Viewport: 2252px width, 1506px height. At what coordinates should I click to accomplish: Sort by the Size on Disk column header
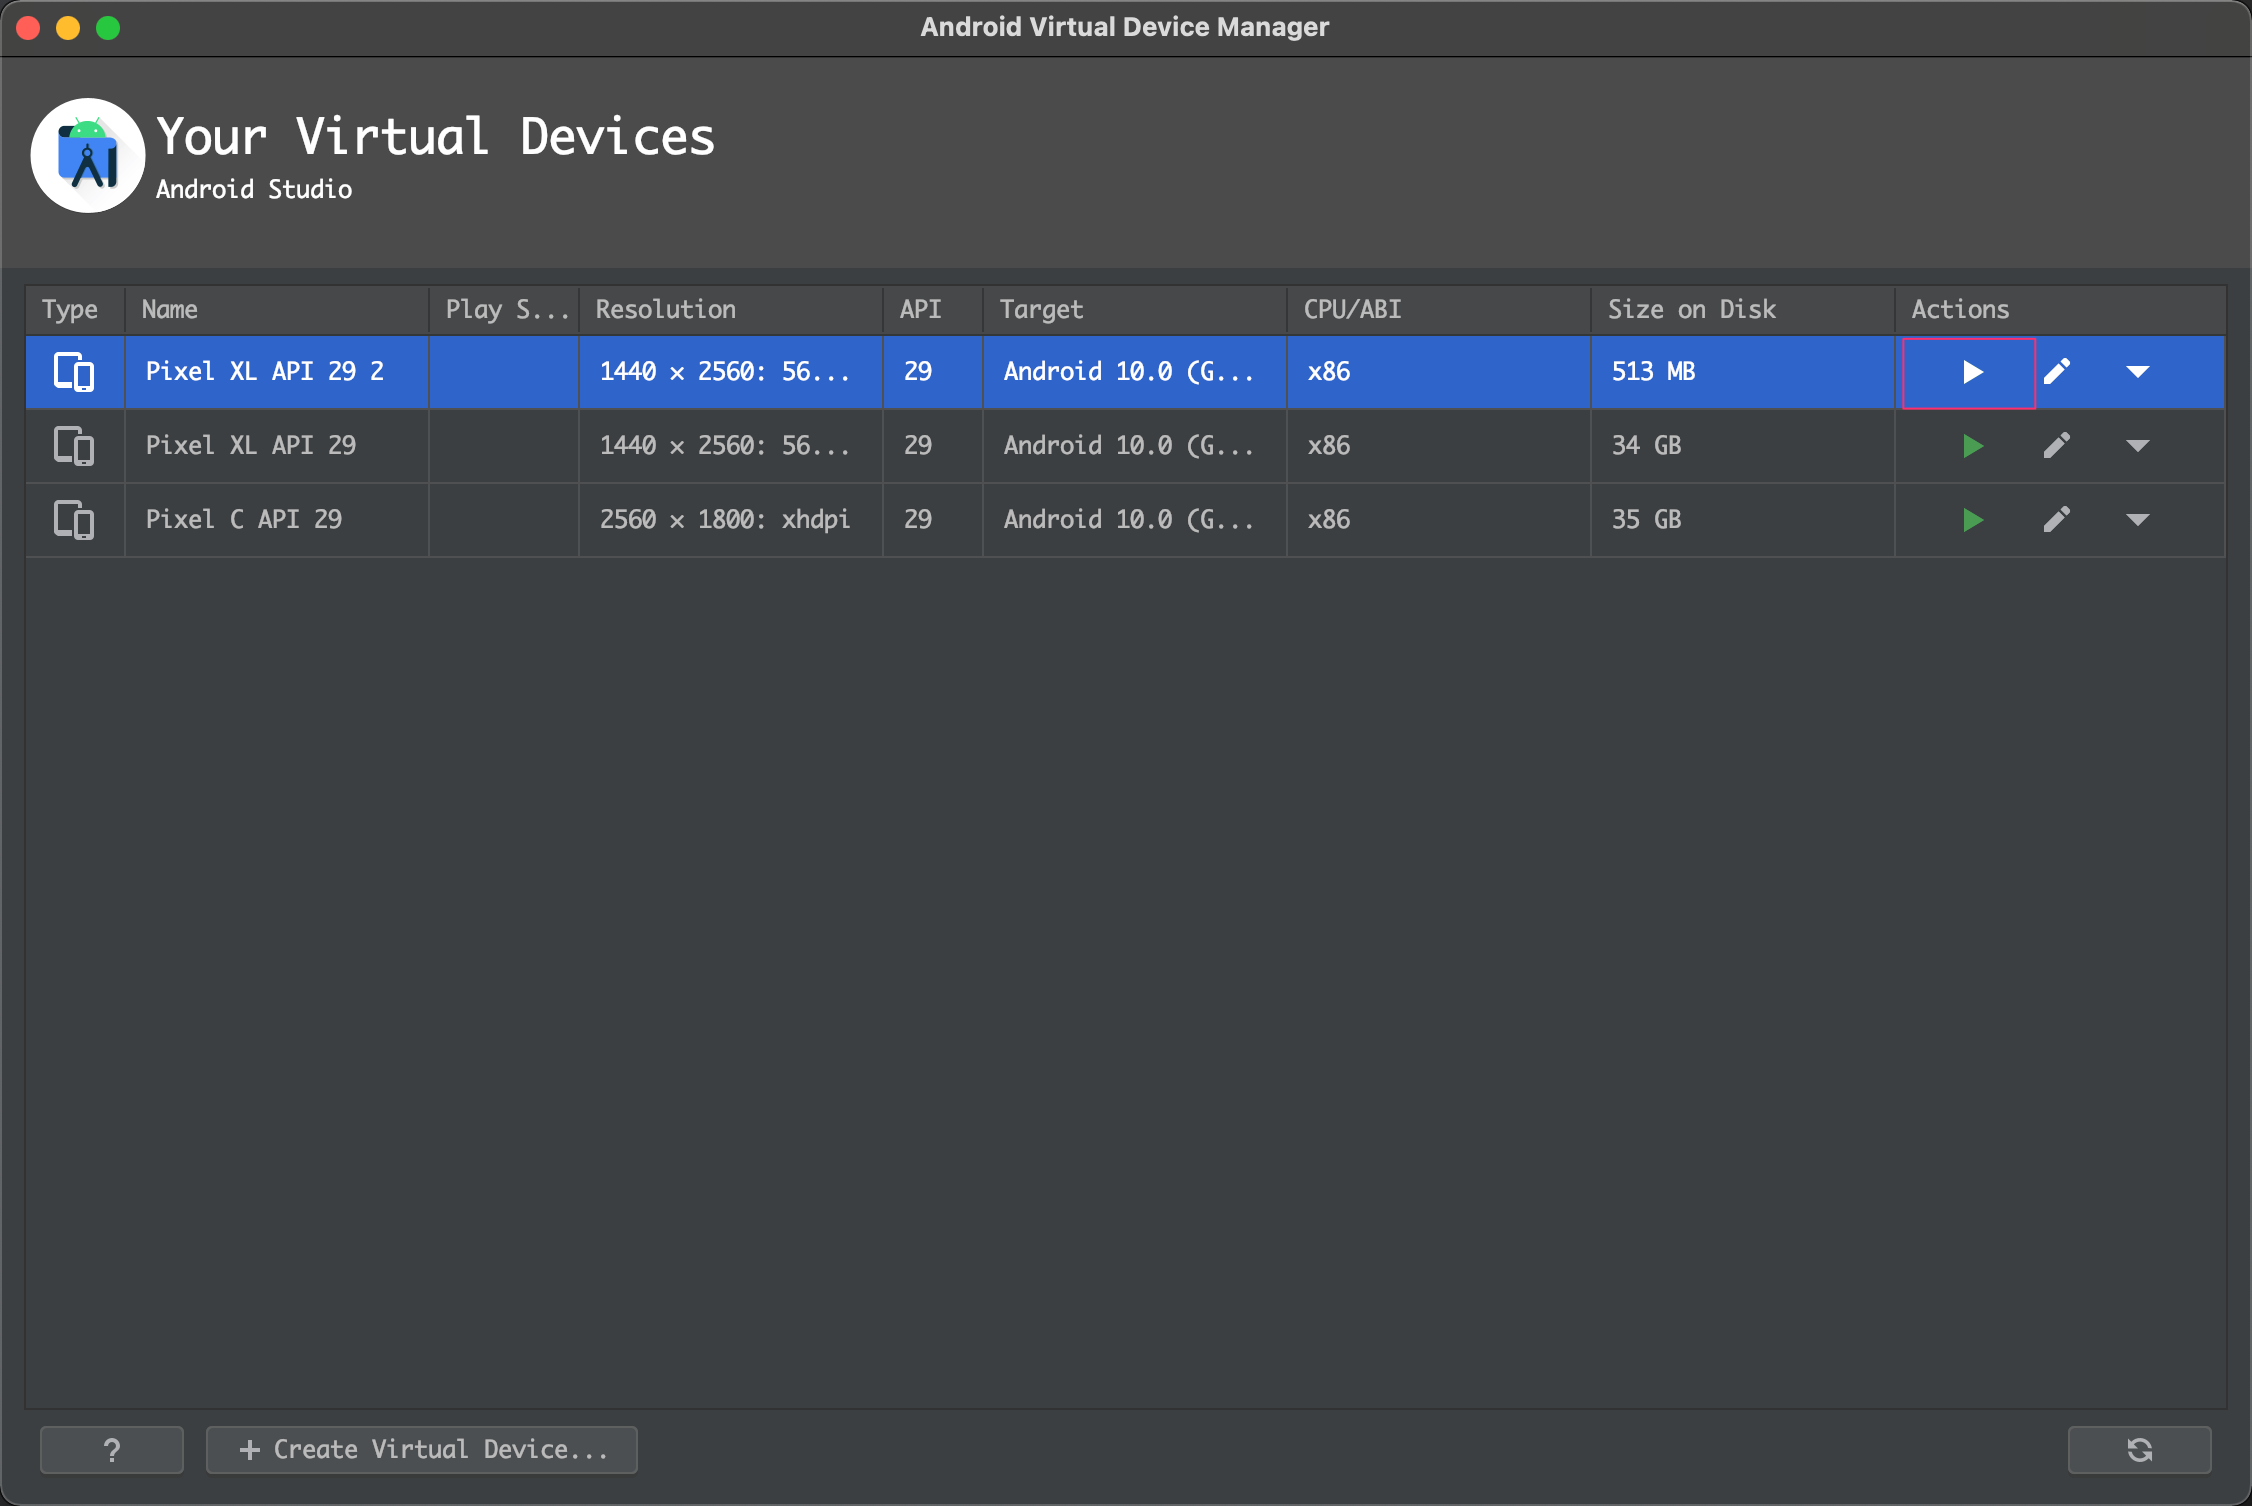[x=1743, y=310]
